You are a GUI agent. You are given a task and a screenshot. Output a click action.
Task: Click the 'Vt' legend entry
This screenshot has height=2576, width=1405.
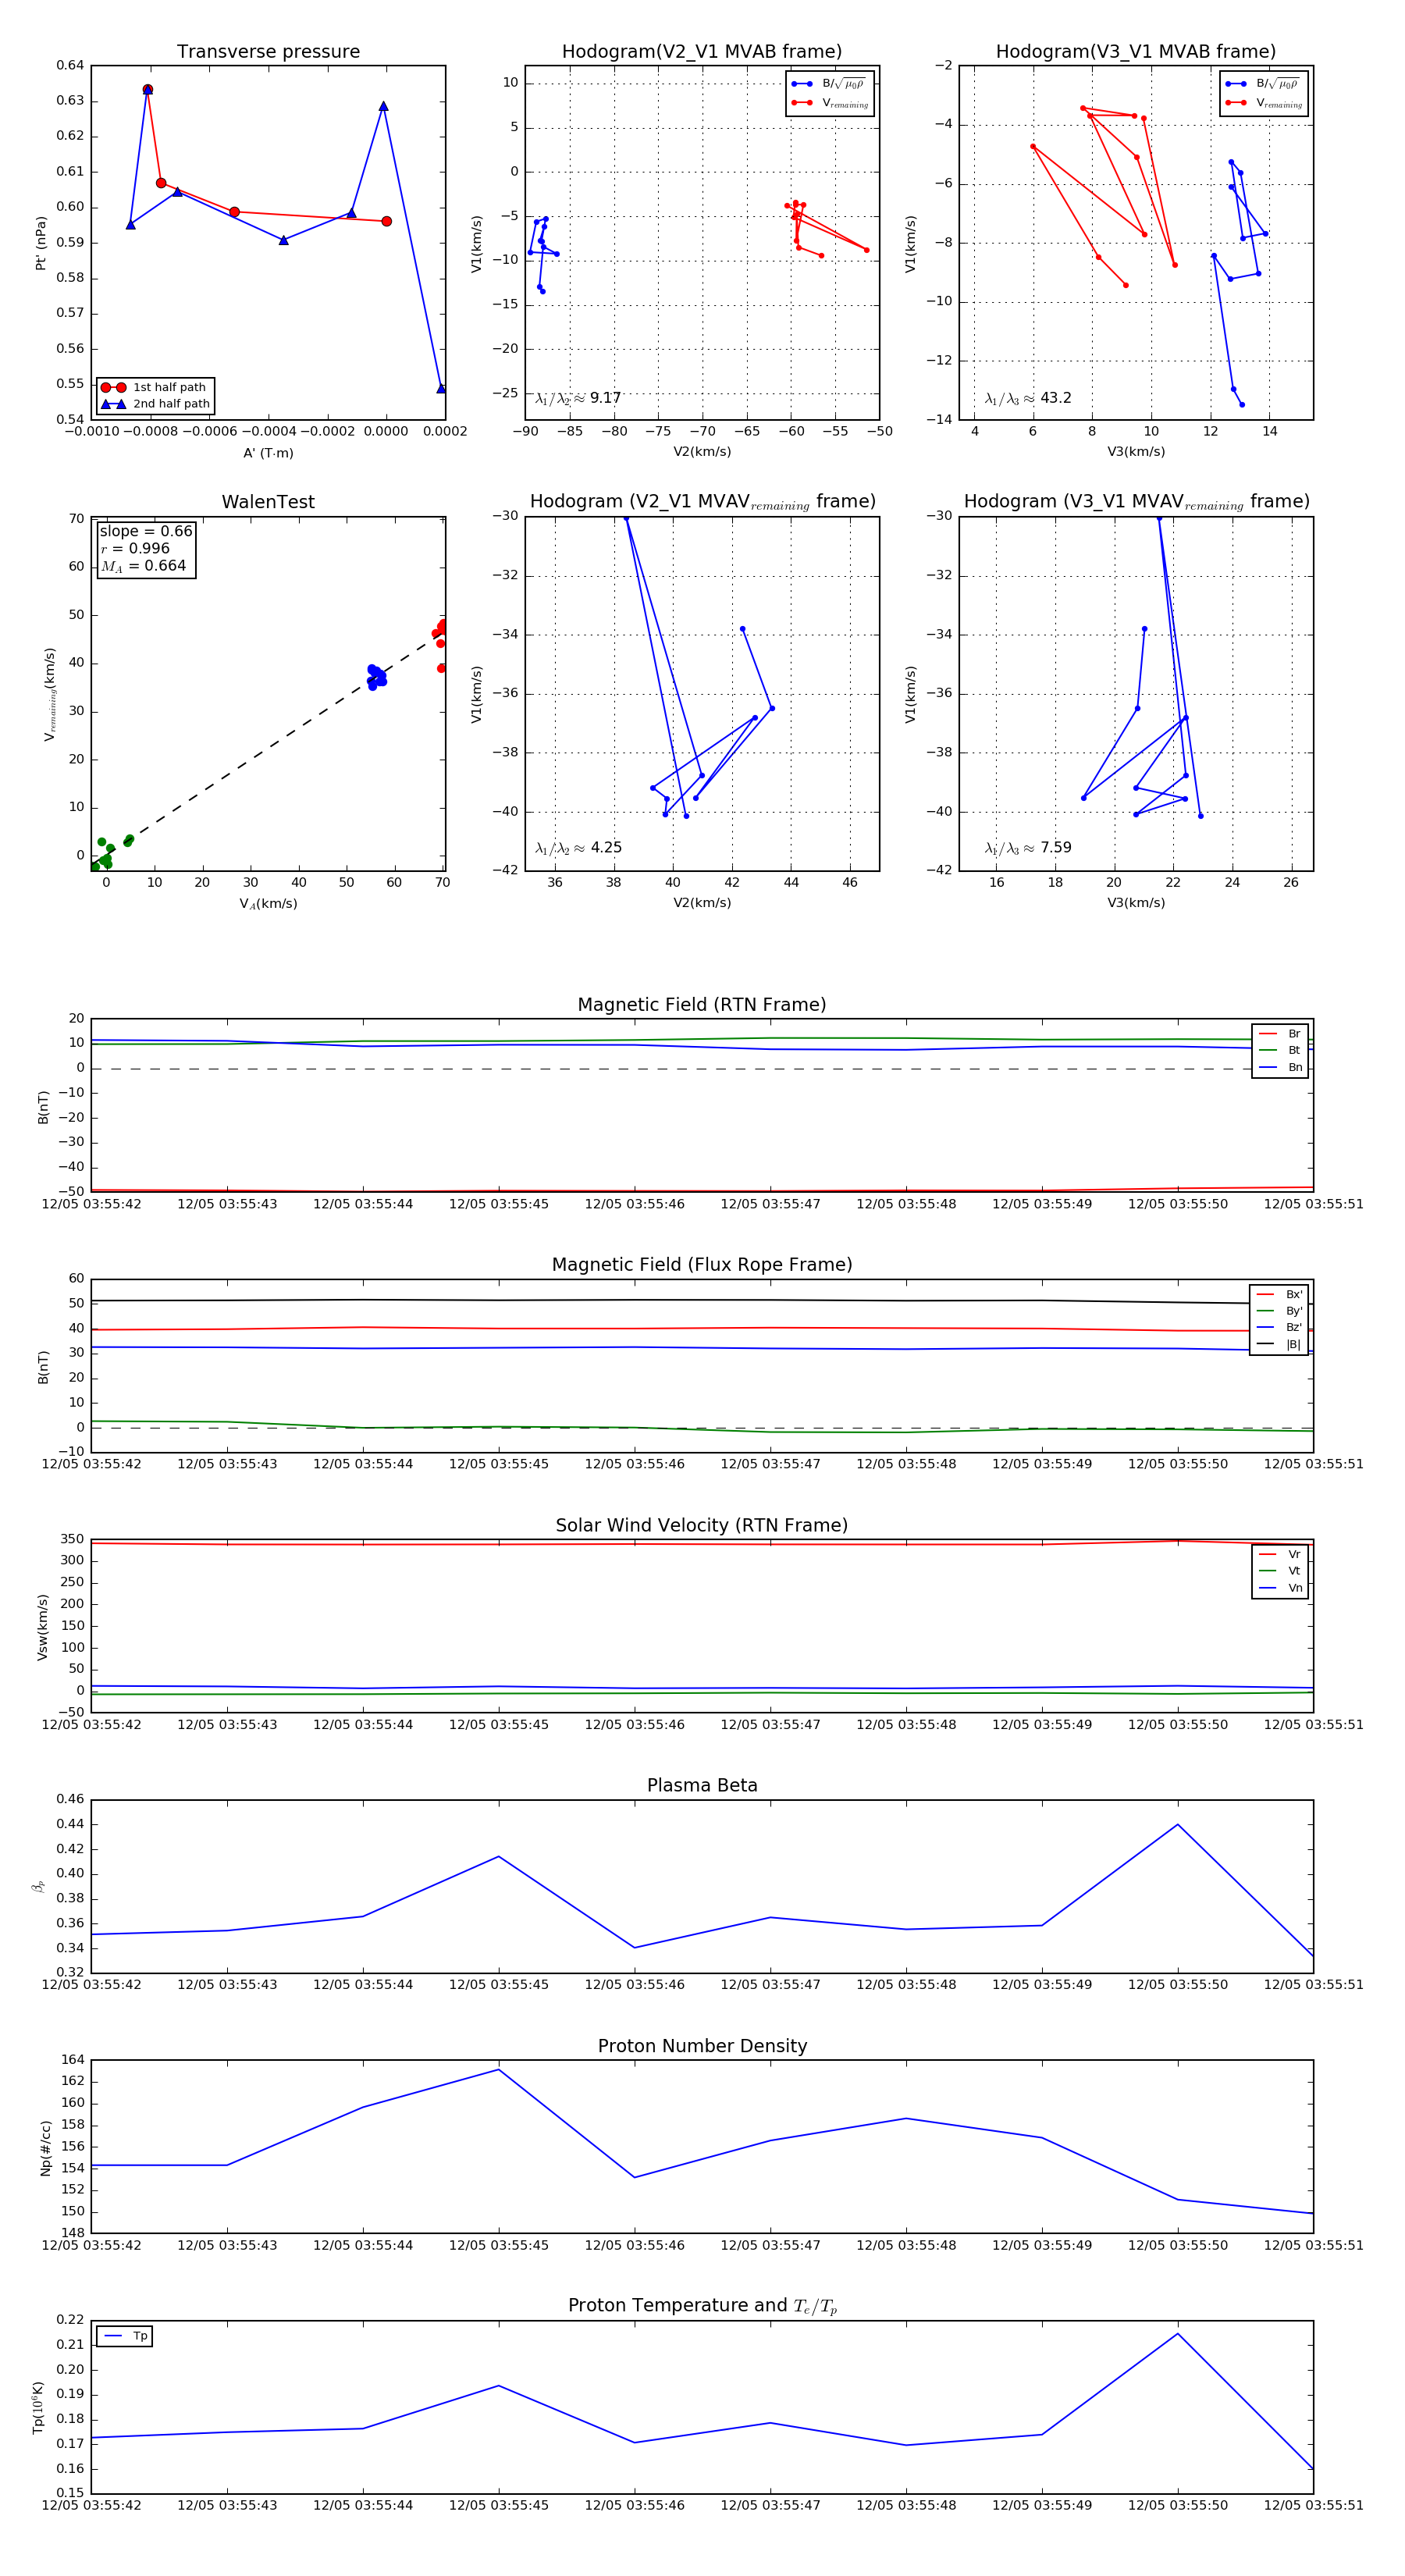coord(1280,1571)
